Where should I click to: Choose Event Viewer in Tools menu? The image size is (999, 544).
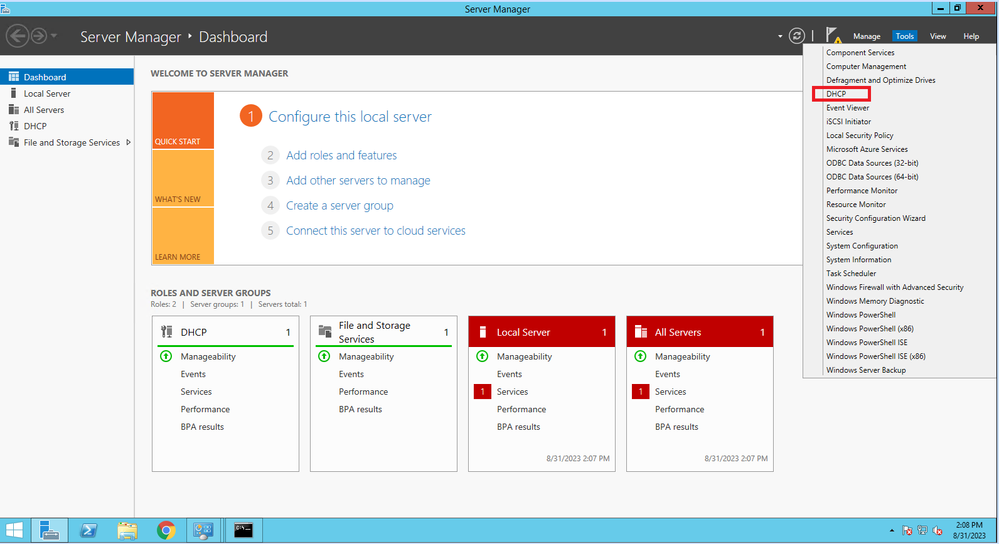(x=847, y=108)
